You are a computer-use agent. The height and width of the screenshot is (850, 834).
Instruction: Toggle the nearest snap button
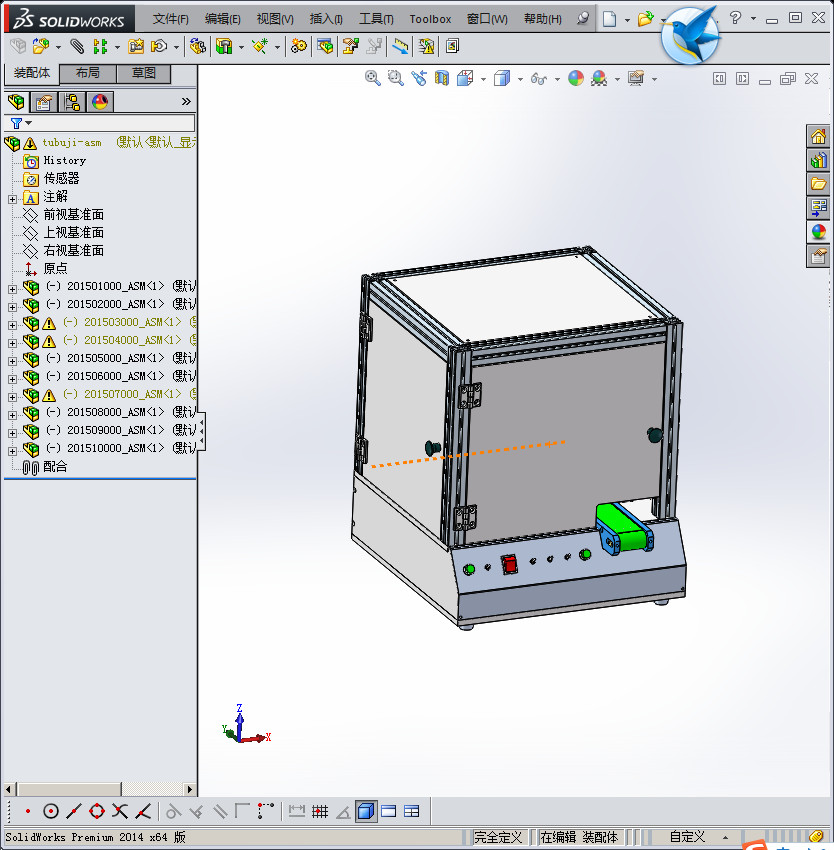coord(143,812)
